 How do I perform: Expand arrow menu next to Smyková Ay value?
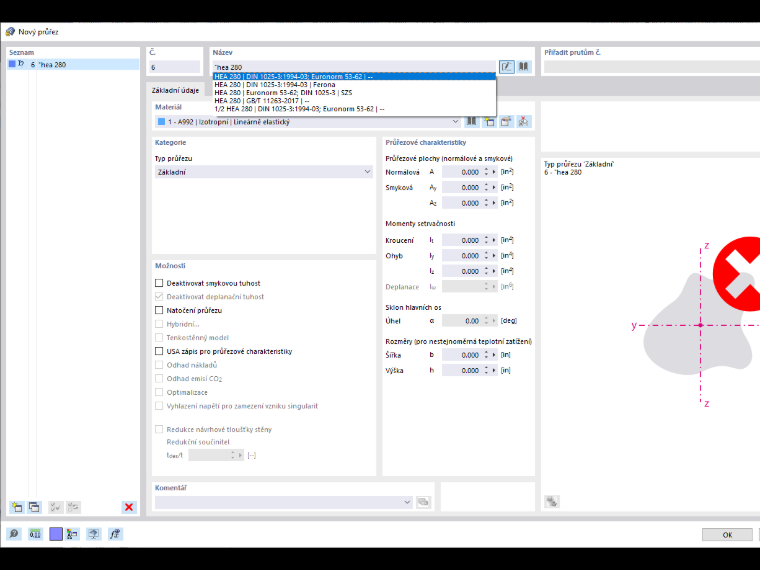pos(494,188)
